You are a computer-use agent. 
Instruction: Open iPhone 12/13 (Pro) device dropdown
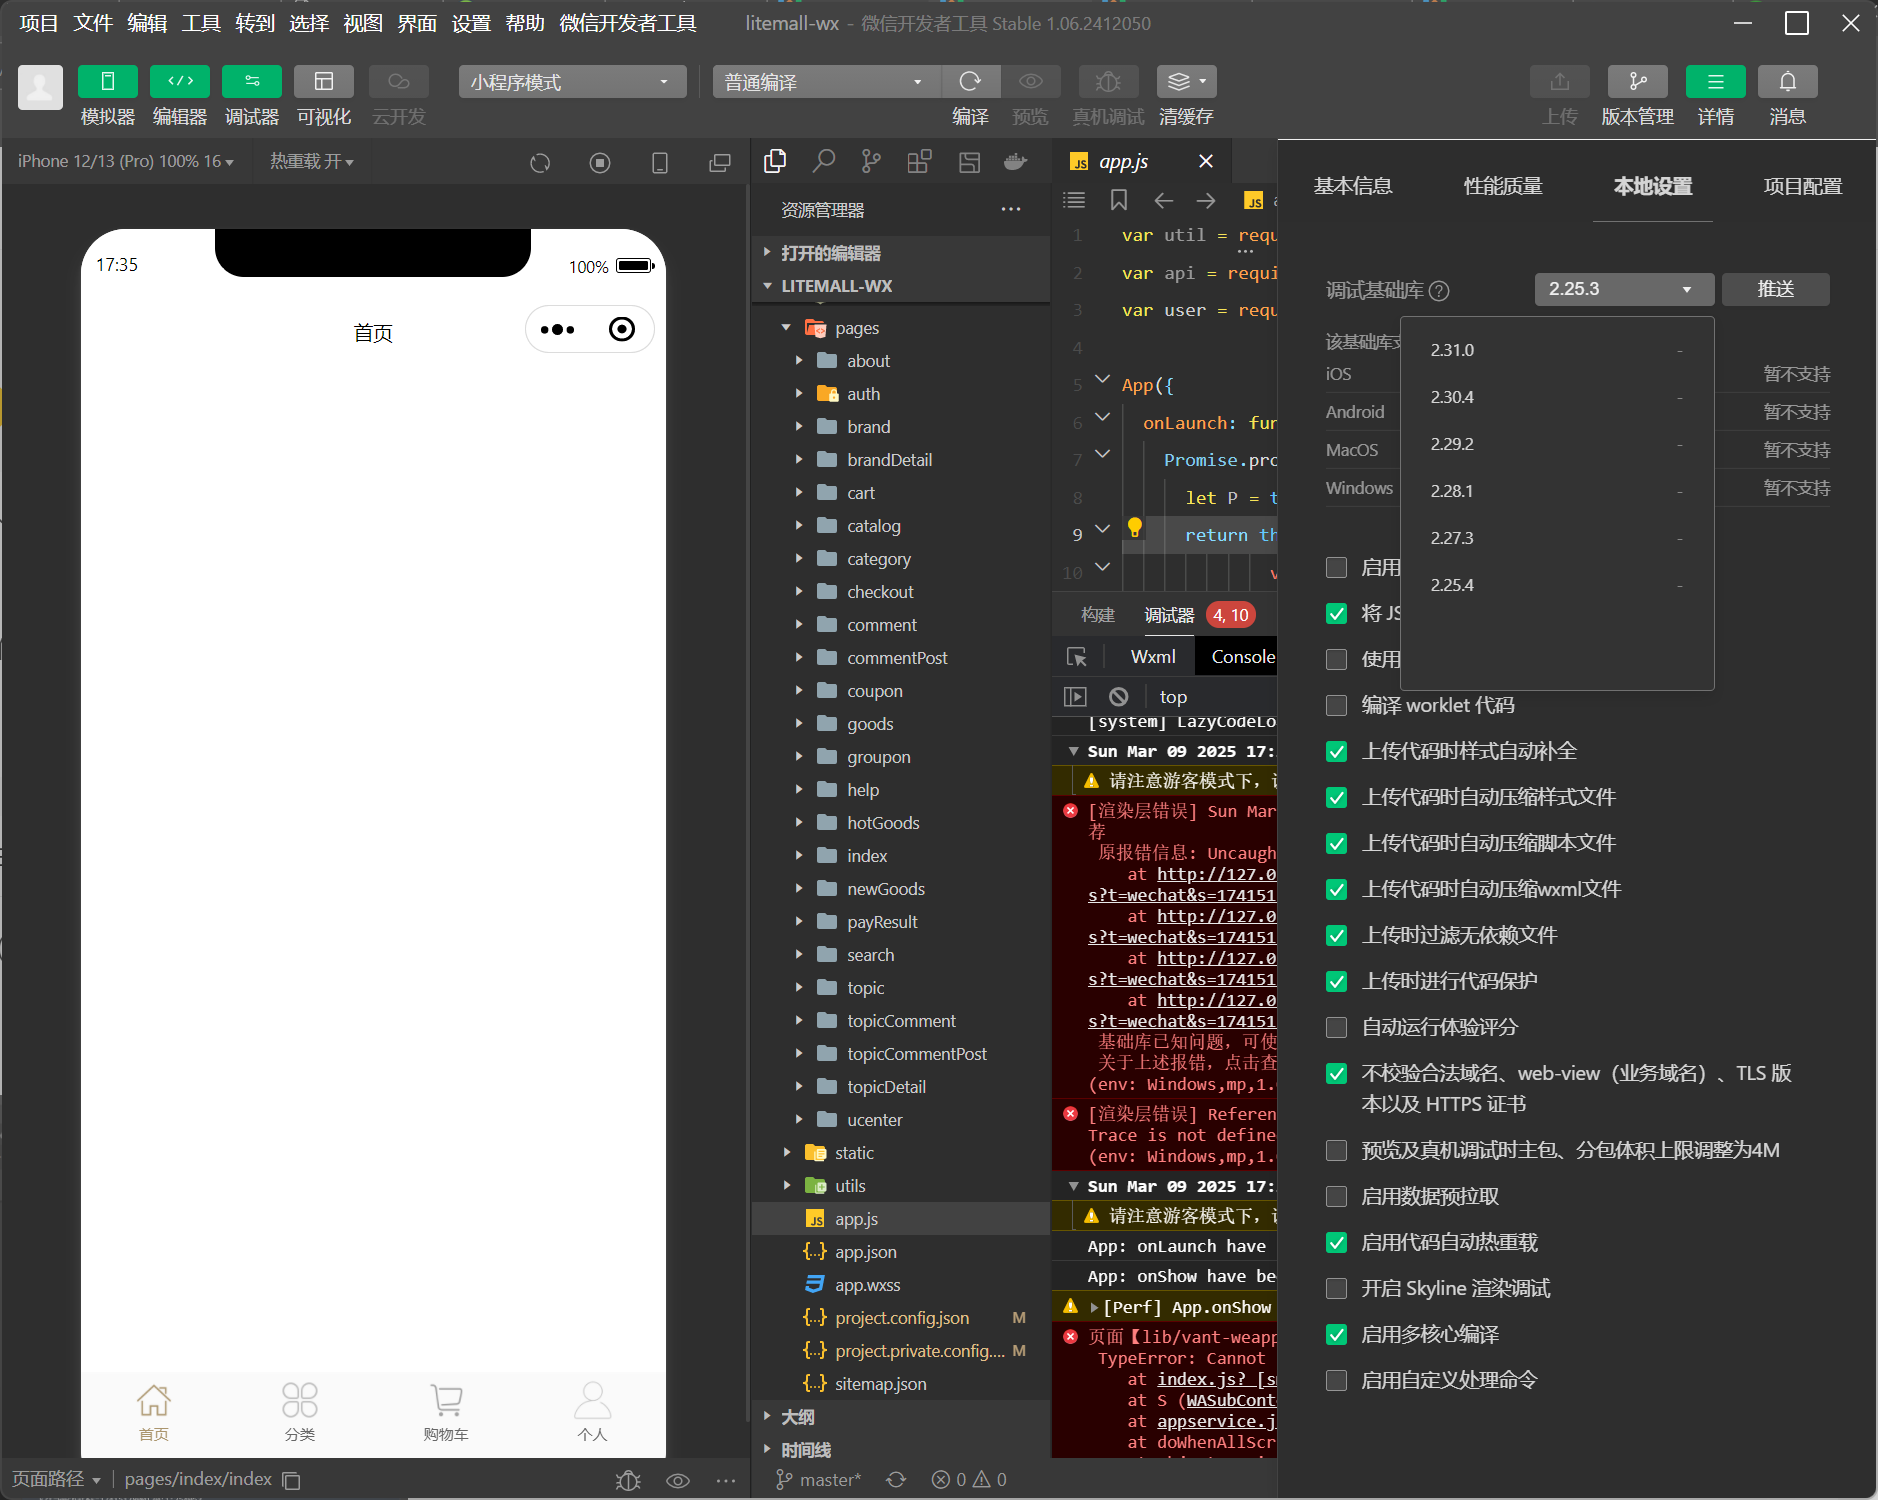click(x=125, y=162)
